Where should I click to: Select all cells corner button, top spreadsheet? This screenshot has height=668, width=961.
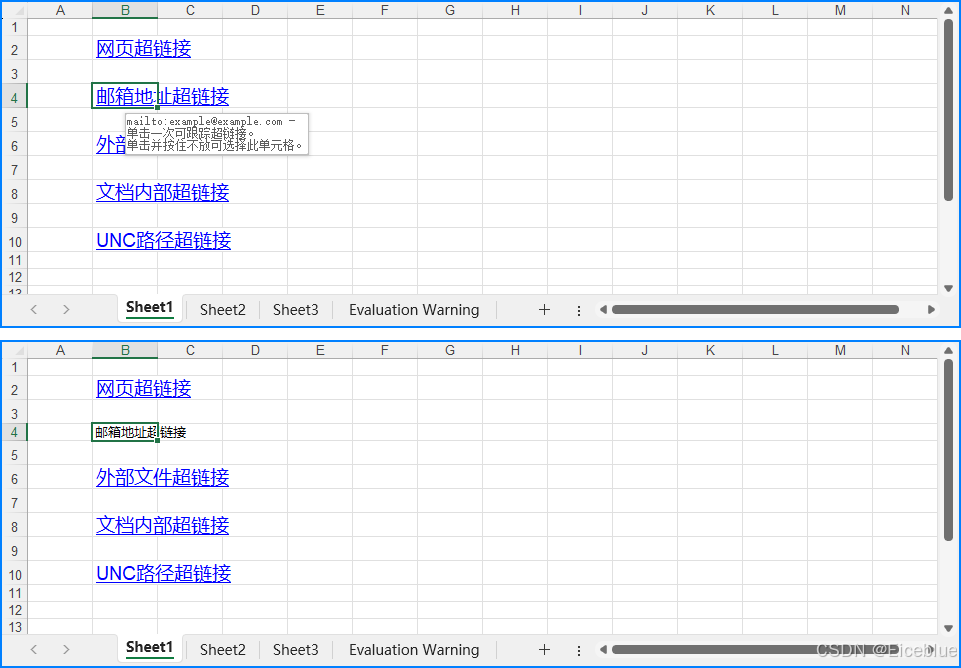click(15, 10)
